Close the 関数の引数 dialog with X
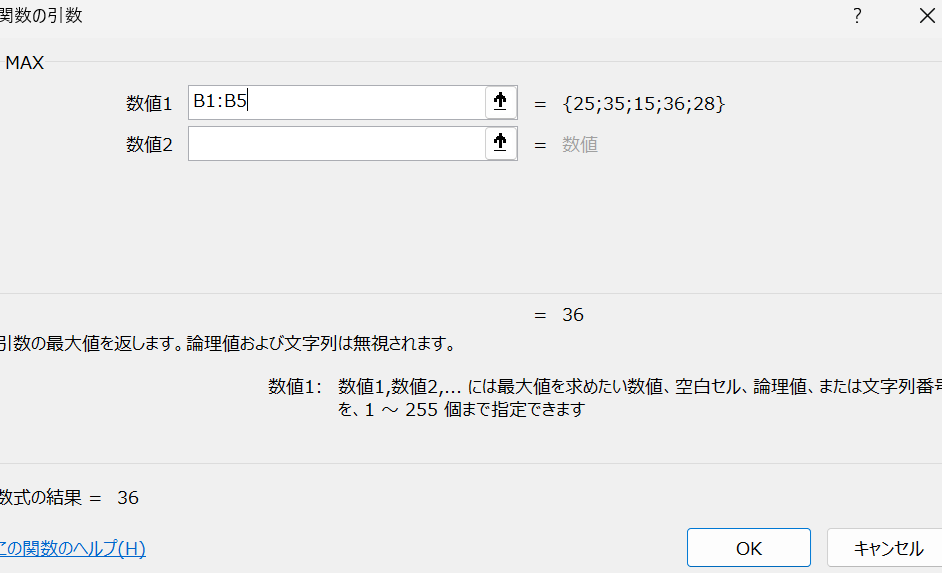The image size is (942, 573). point(925,16)
